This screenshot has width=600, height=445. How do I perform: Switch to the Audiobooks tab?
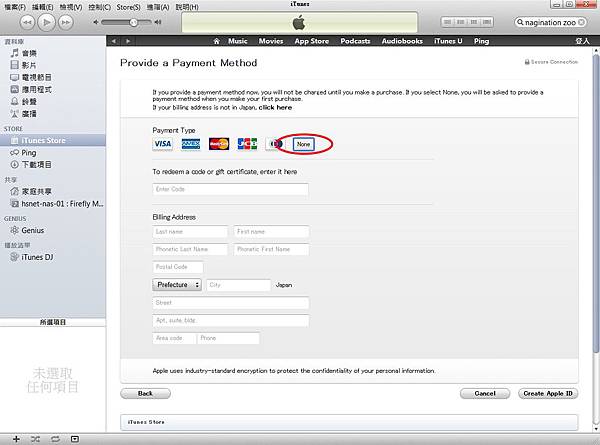click(x=402, y=41)
